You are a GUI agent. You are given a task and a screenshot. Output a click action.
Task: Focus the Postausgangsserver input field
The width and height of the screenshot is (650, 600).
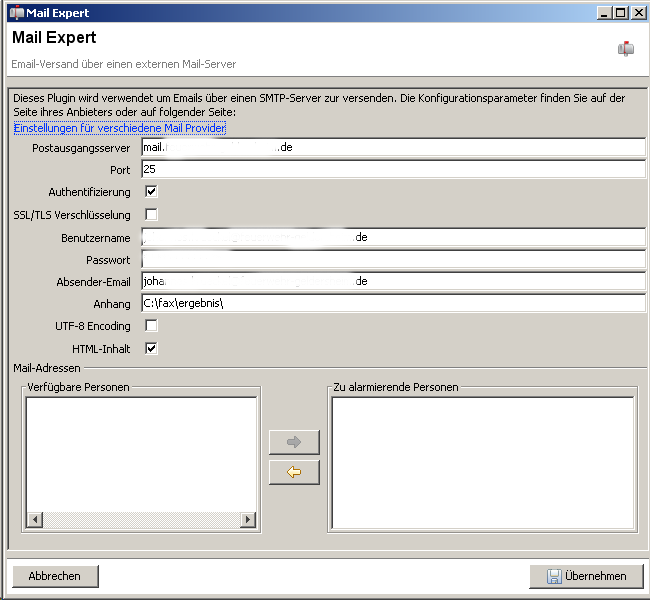tap(393, 147)
